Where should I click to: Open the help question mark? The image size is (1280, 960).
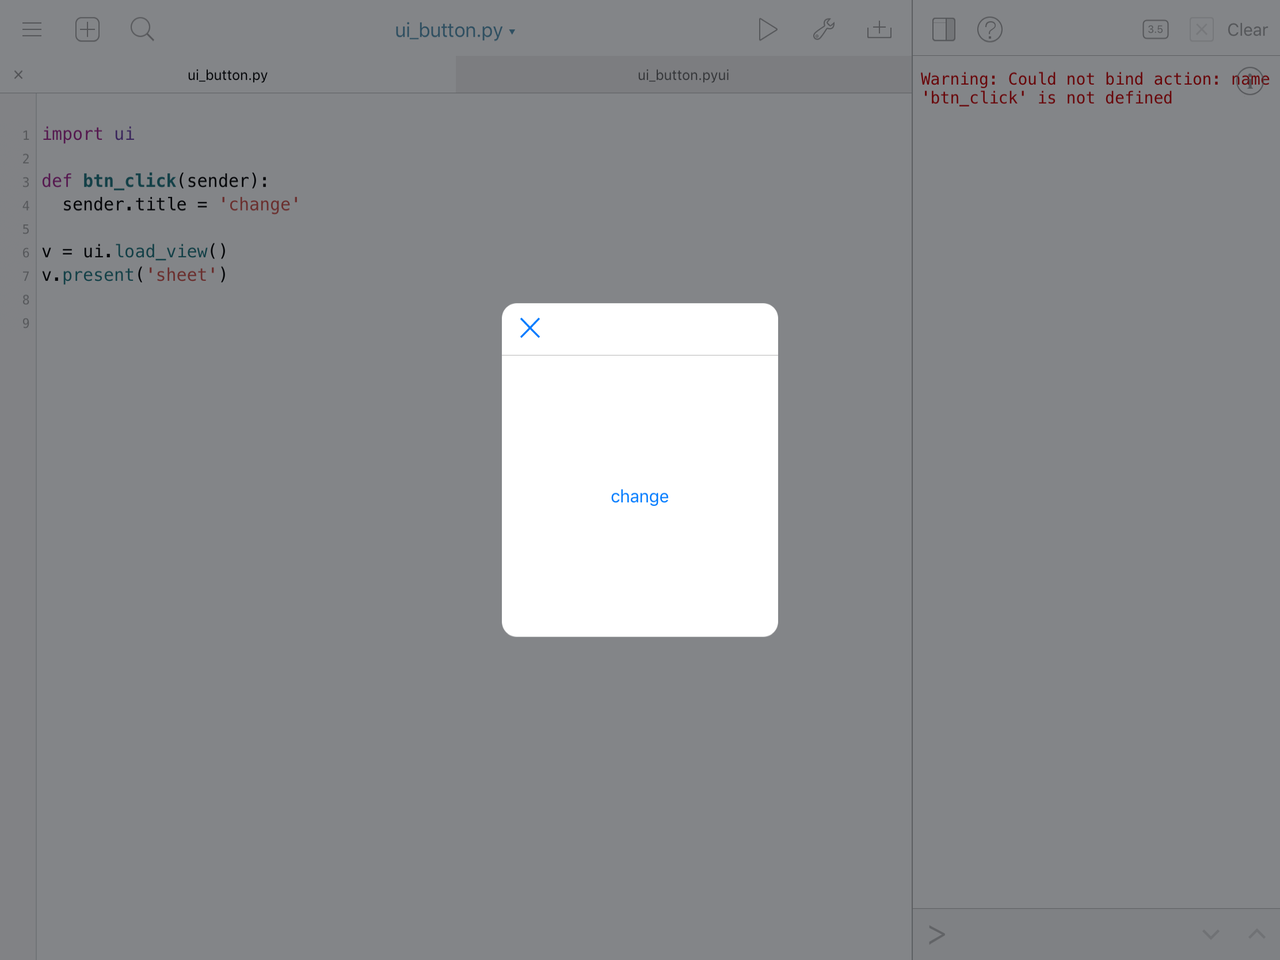pos(990,30)
